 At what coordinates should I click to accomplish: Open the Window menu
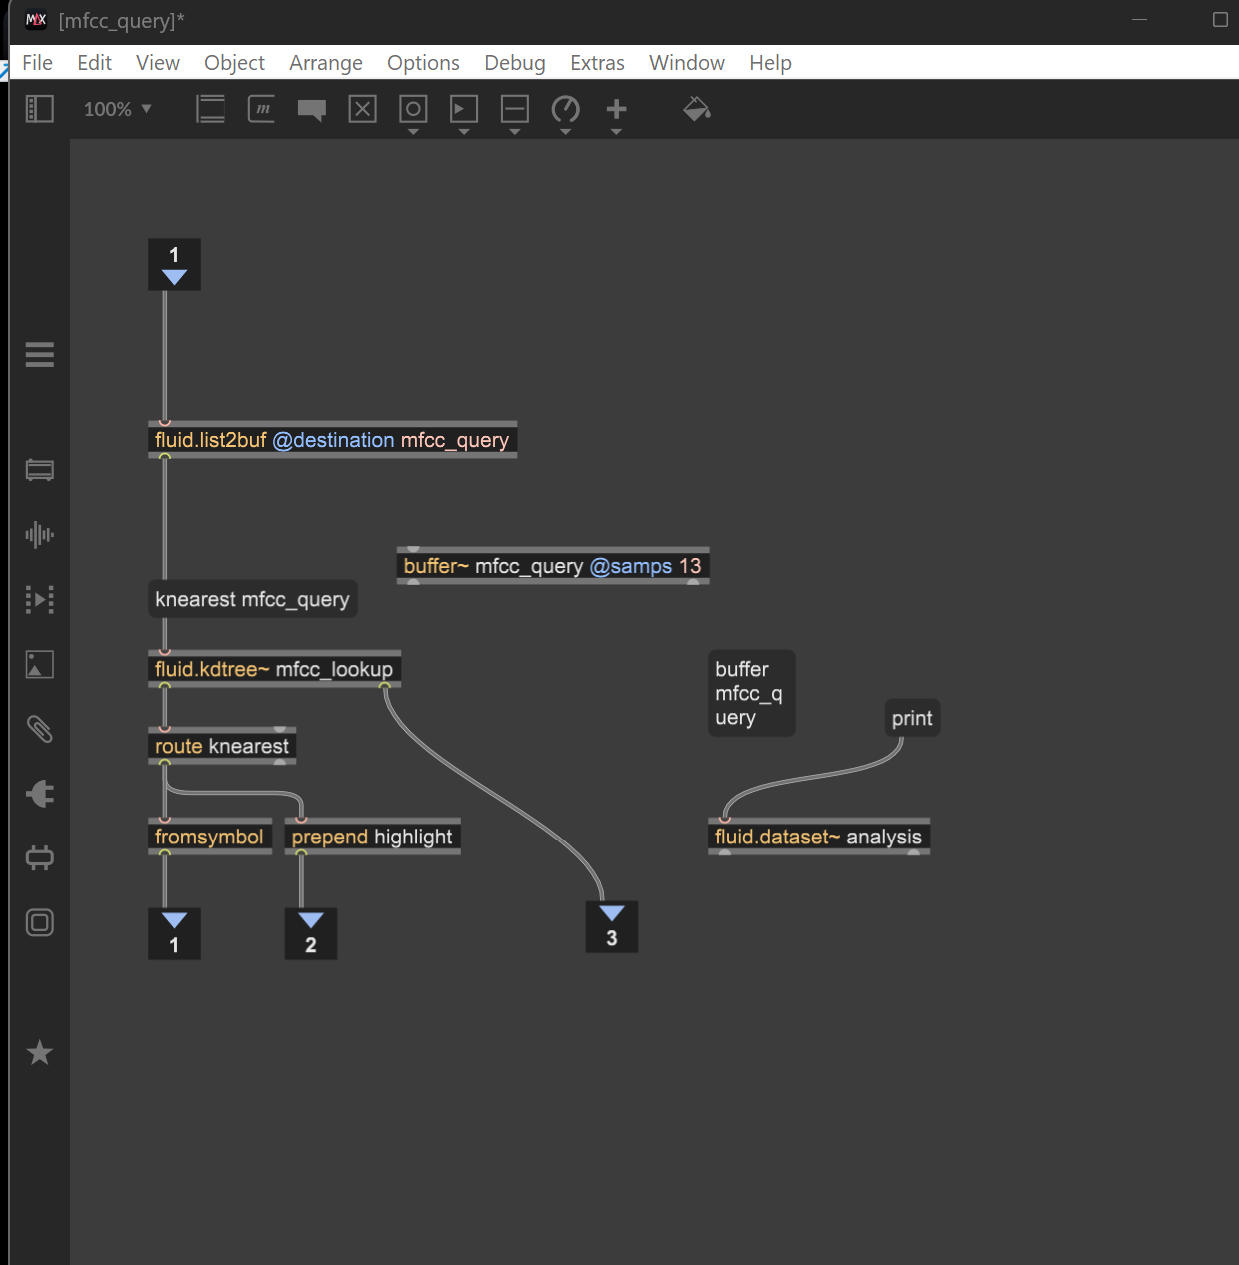pos(687,63)
